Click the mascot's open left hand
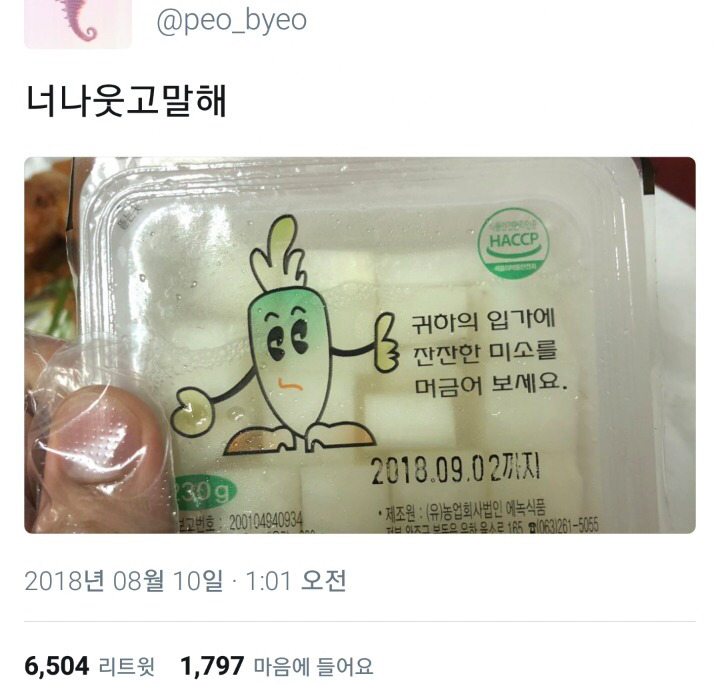720x684 pixels. (x=191, y=411)
